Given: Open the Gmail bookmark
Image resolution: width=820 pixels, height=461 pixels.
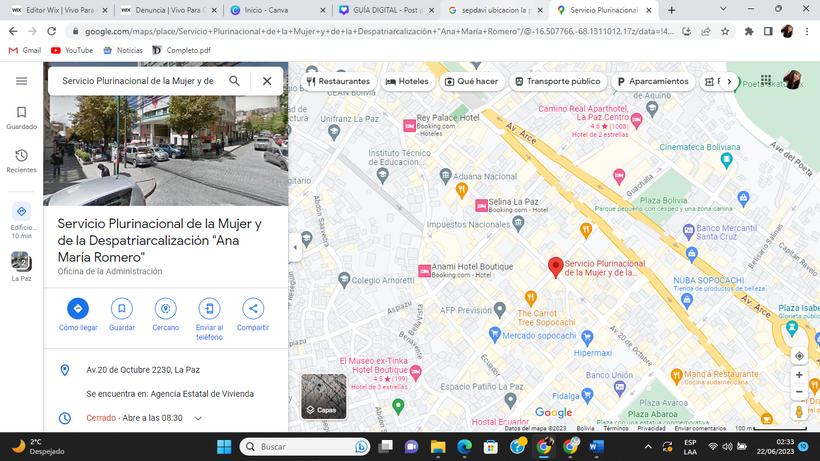Looking at the screenshot, I should 25,50.
